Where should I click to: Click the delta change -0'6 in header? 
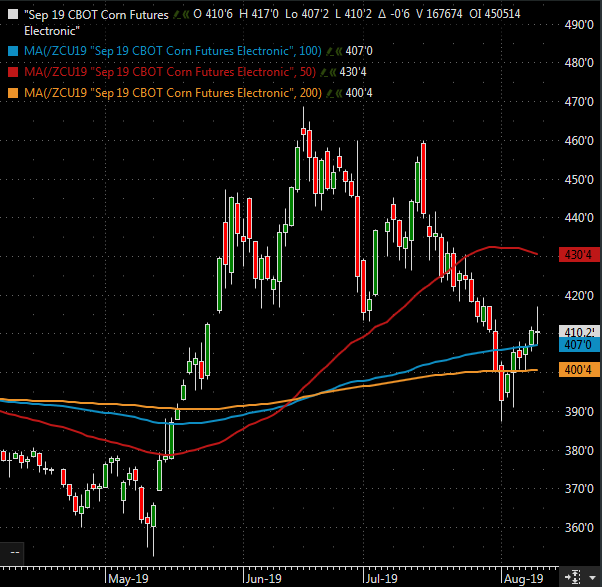394,14
